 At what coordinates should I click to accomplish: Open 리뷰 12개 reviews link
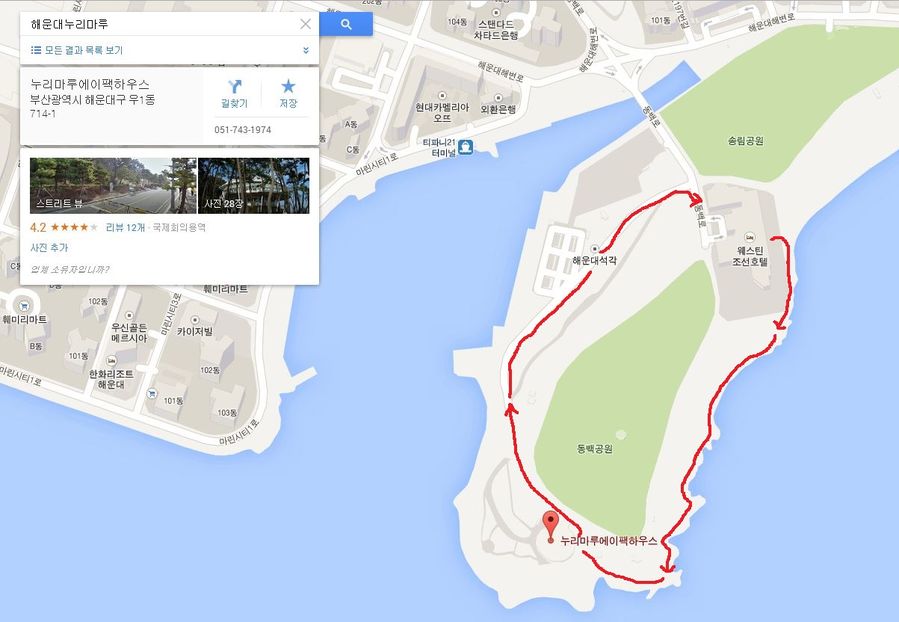tap(126, 228)
